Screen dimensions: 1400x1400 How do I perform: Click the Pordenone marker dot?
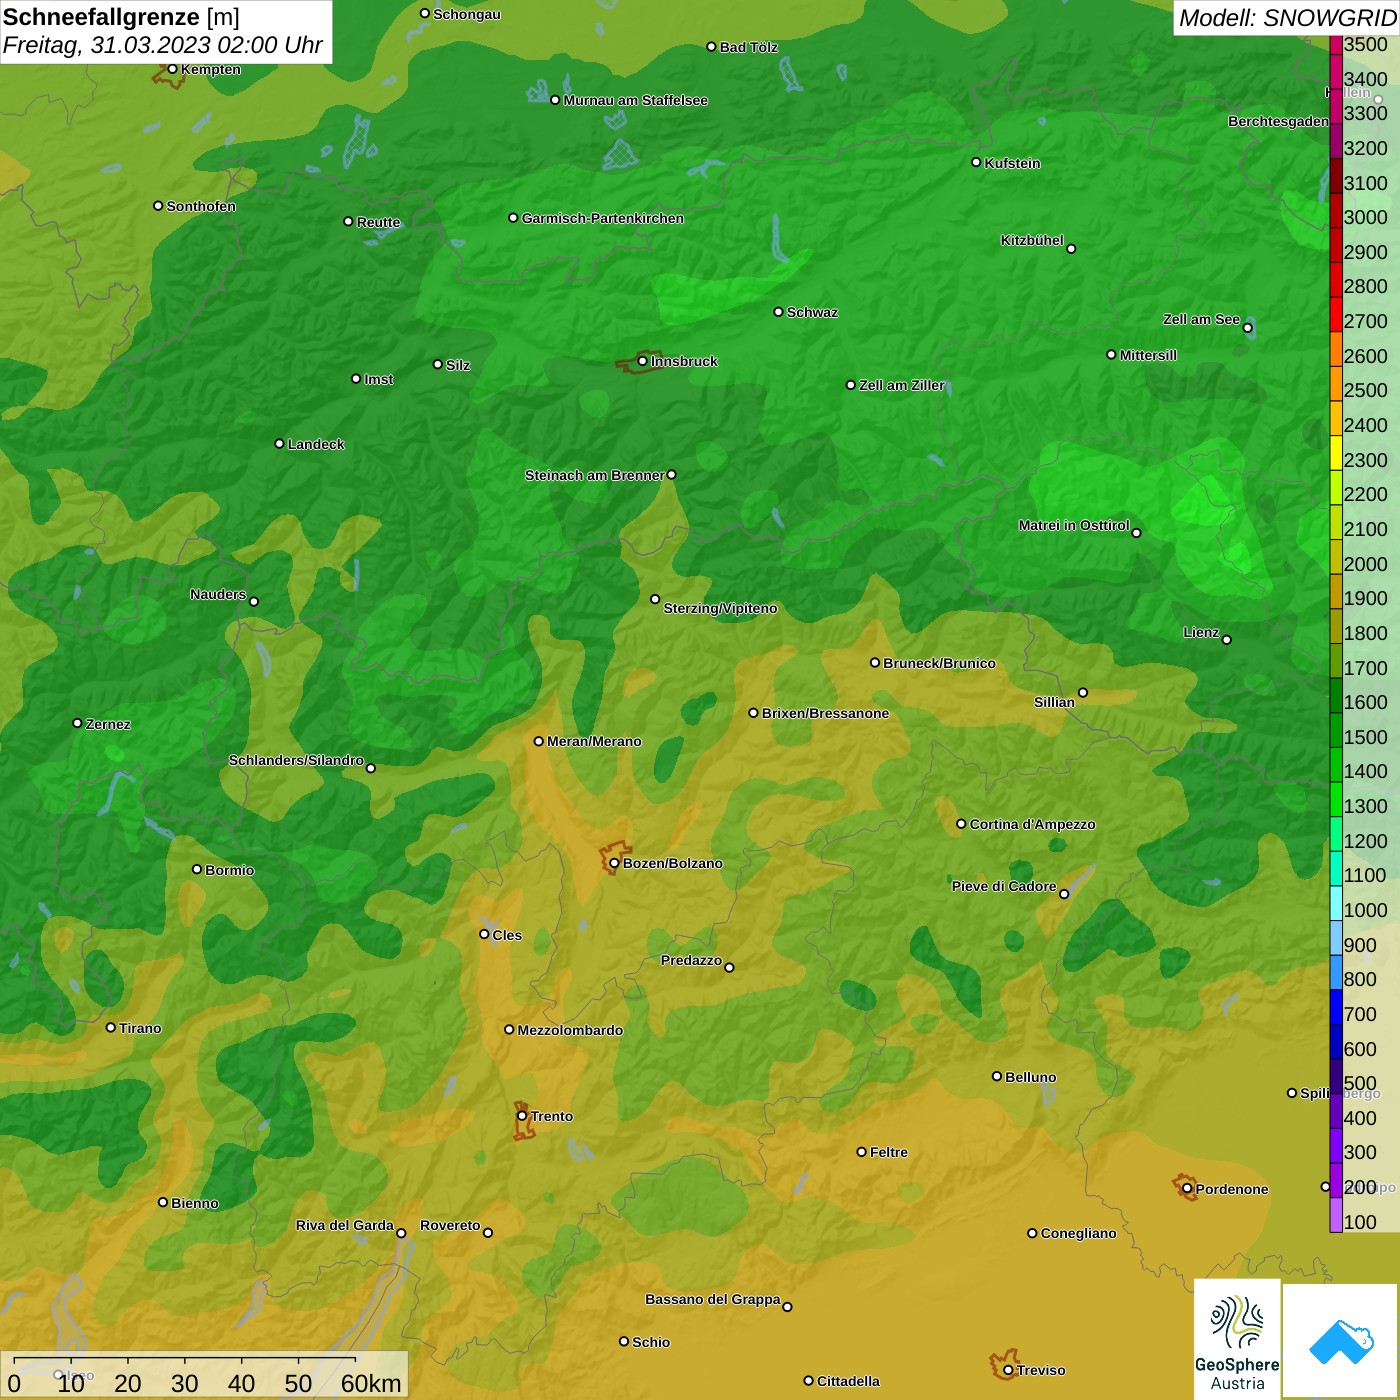[x=1187, y=1189]
